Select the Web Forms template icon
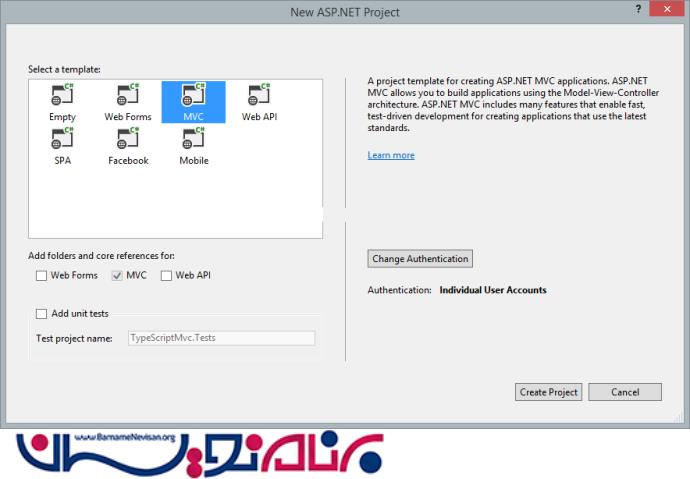Viewport: 690px width, 479px height. click(128, 95)
